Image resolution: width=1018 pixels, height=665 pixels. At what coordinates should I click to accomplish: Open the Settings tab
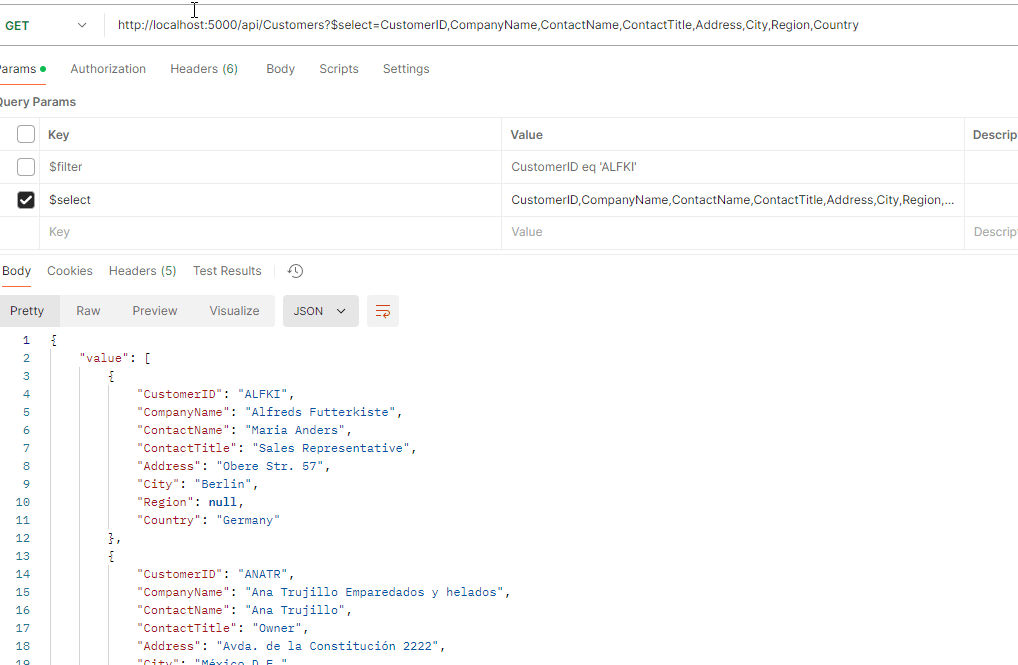pyautogui.click(x=406, y=69)
